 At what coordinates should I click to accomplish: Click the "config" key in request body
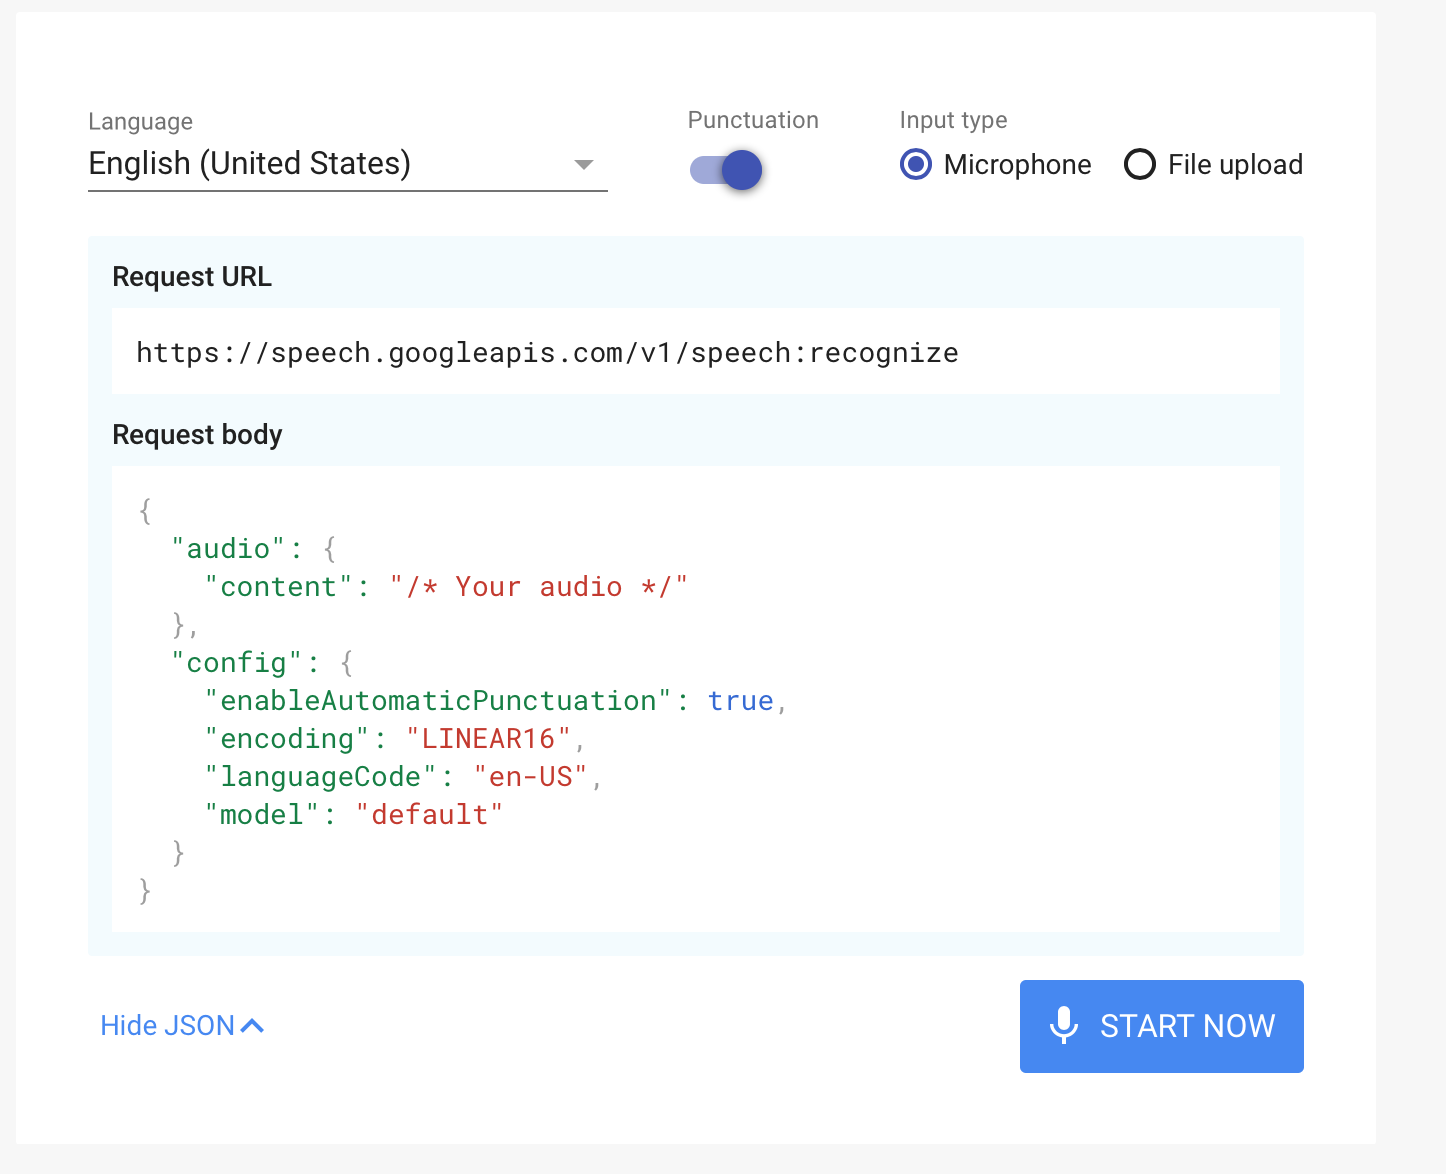pyautogui.click(x=237, y=663)
